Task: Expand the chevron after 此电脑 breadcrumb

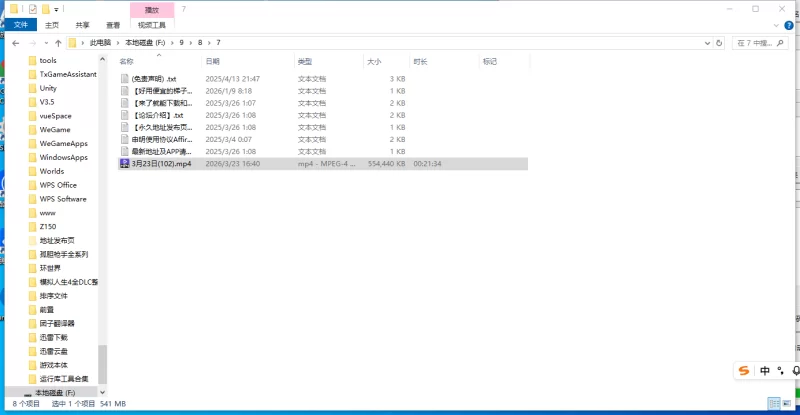Action: coord(118,43)
